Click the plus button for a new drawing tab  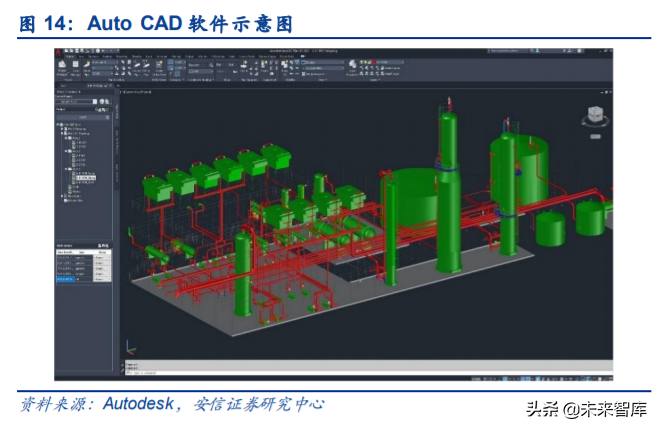point(118,86)
